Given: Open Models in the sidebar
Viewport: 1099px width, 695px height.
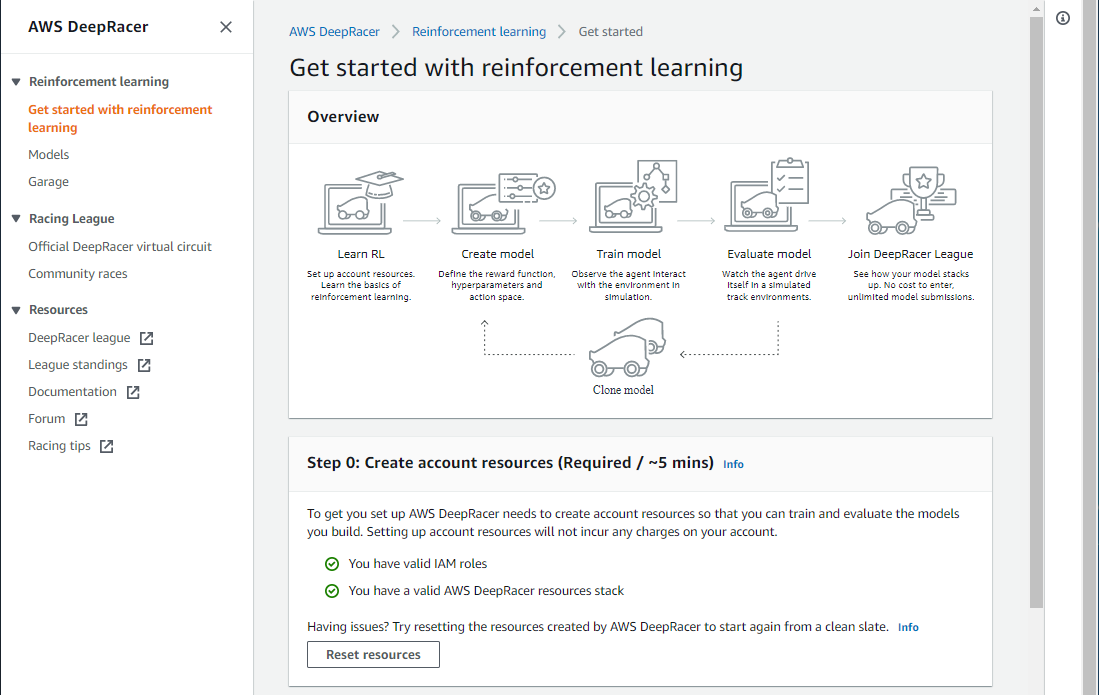Looking at the screenshot, I should pyautogui.click(x=49, y=155).
